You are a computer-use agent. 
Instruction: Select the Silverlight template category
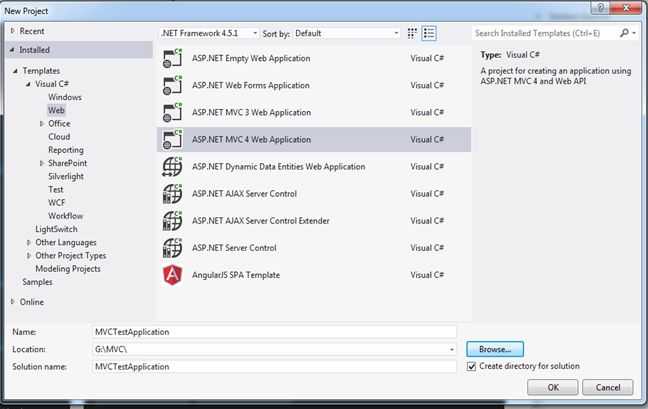tap(66, 176)
